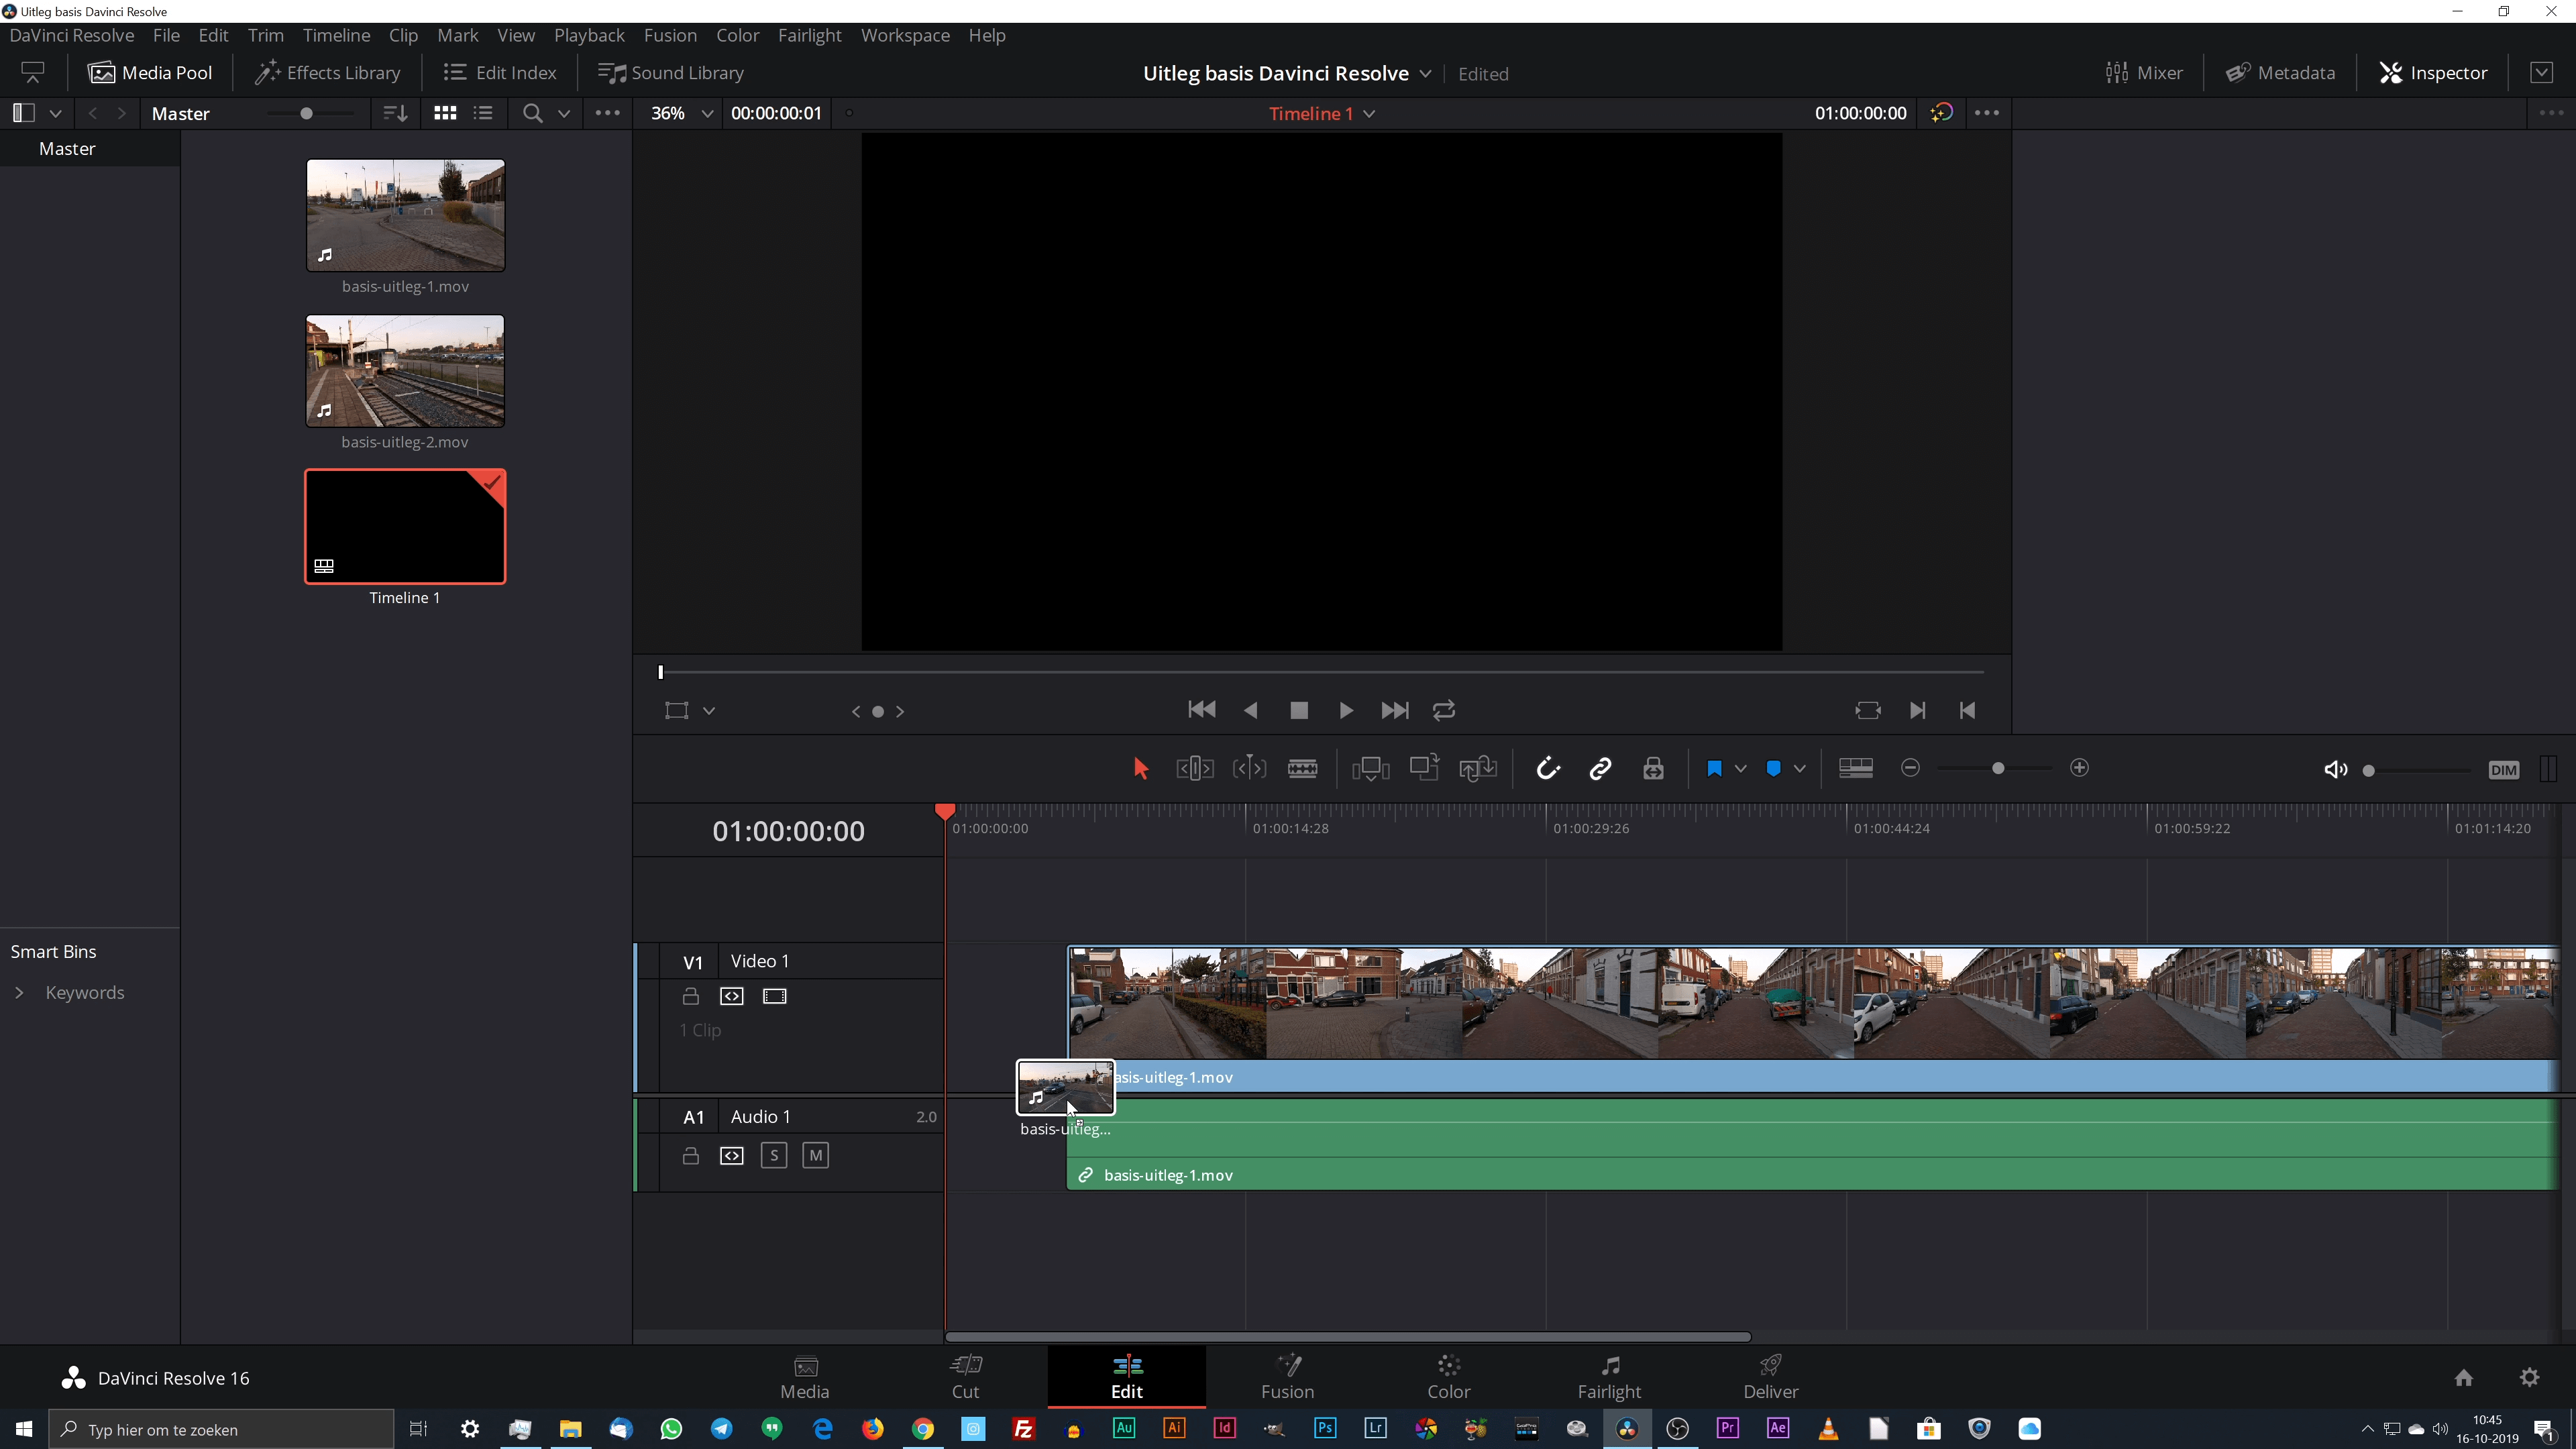The image size is (2576, 1449).
Task: Open the Effects Library panel
Action: pos(327,73)
